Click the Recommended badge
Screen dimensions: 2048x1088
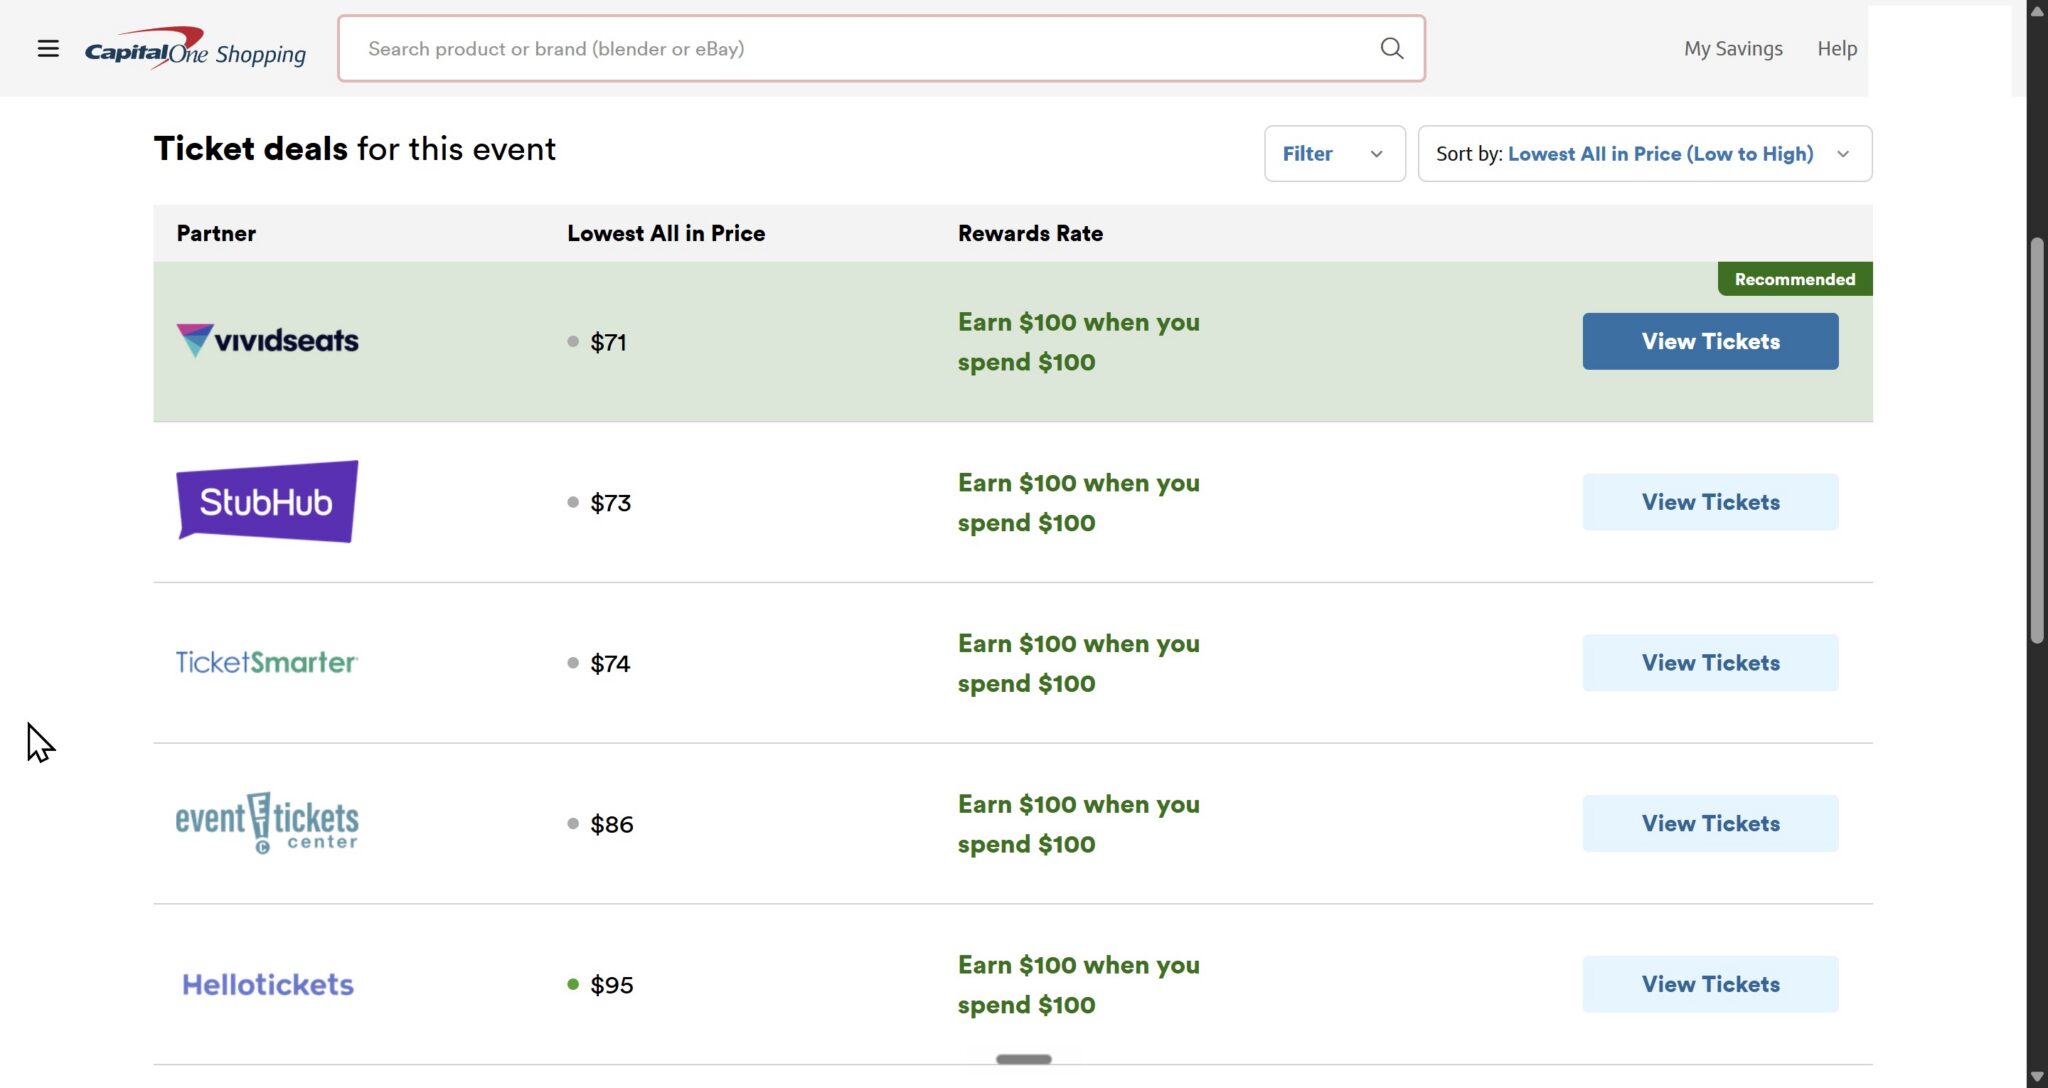click(1794, 279)
